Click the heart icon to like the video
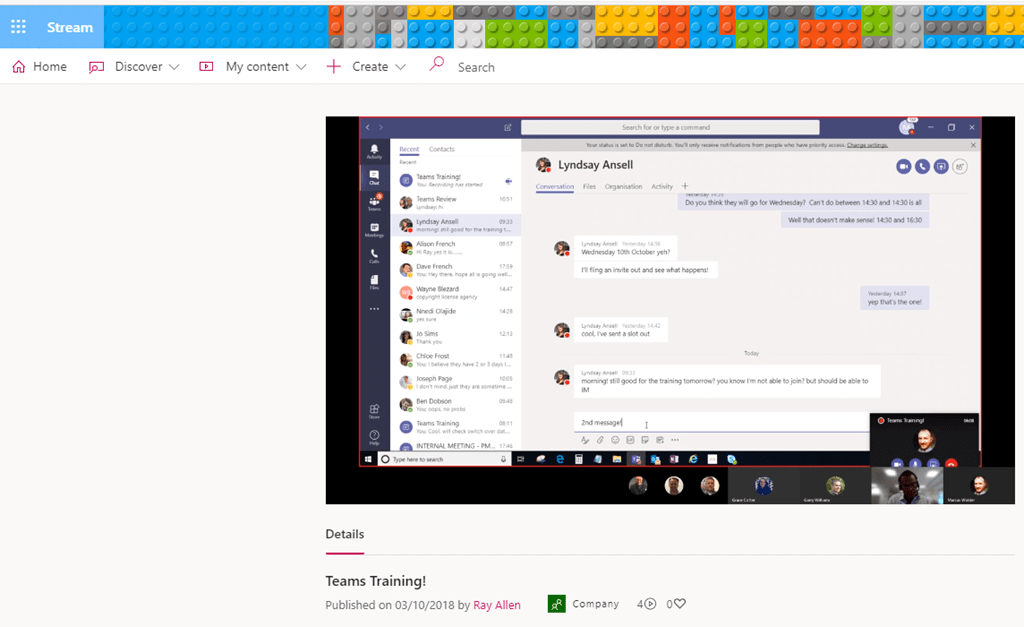Screen dimensions: 1024x627 pyautogui.click(x=680, y=604)
